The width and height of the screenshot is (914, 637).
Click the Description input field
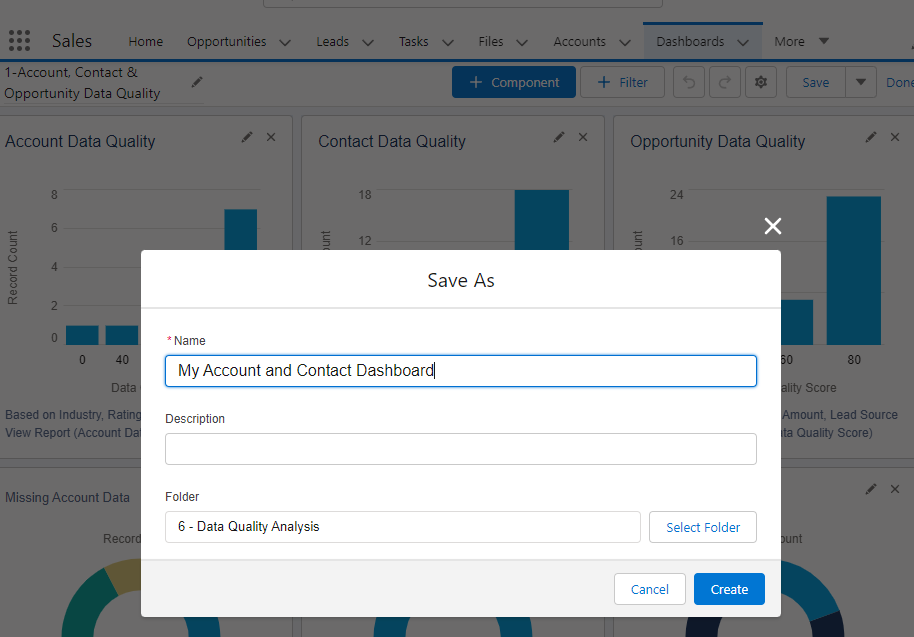(460, 449)
